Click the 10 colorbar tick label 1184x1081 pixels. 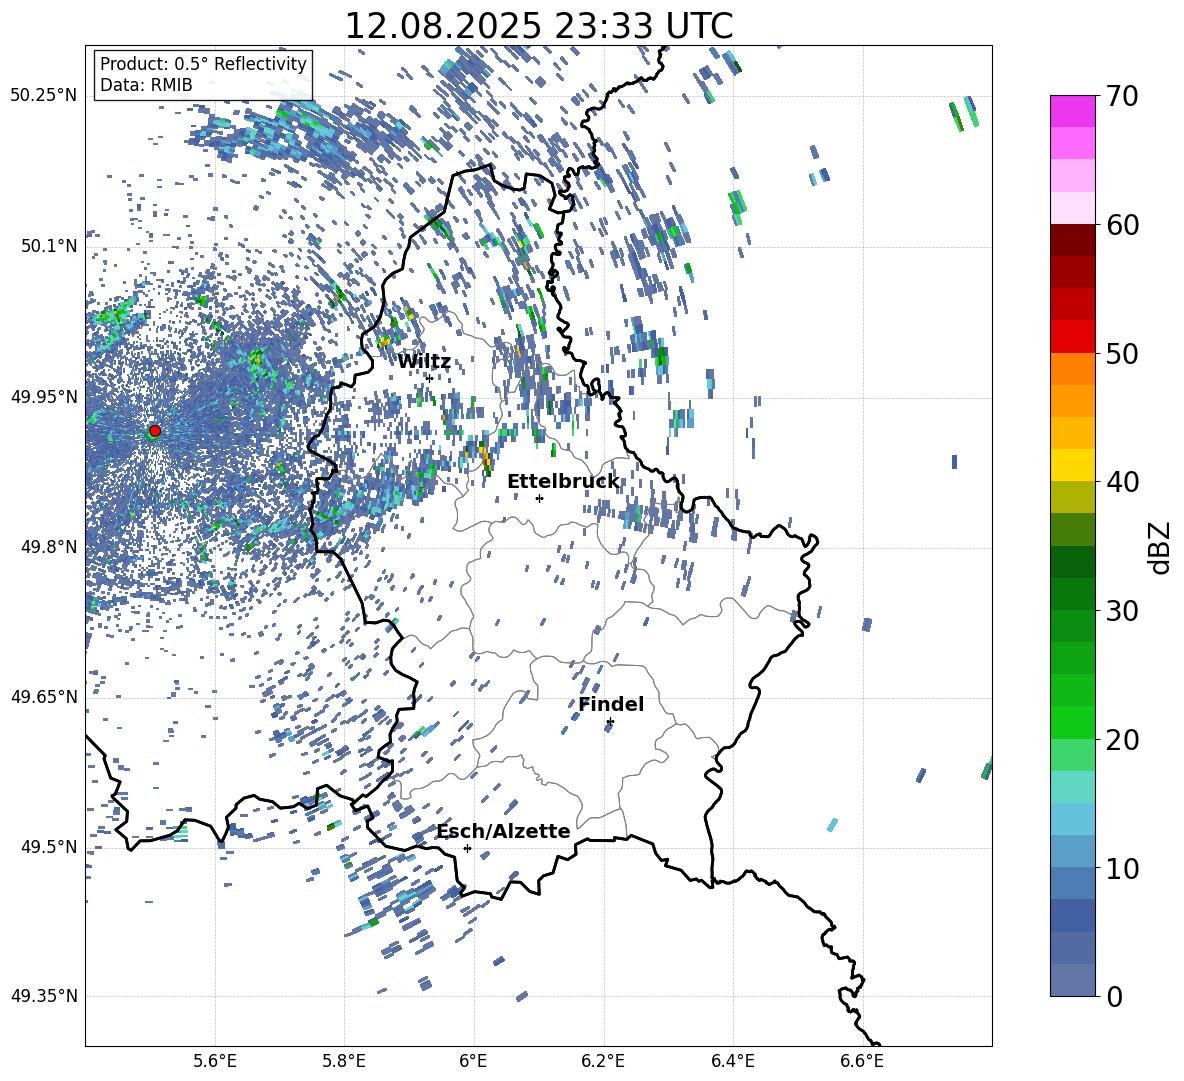[1122, 868]
